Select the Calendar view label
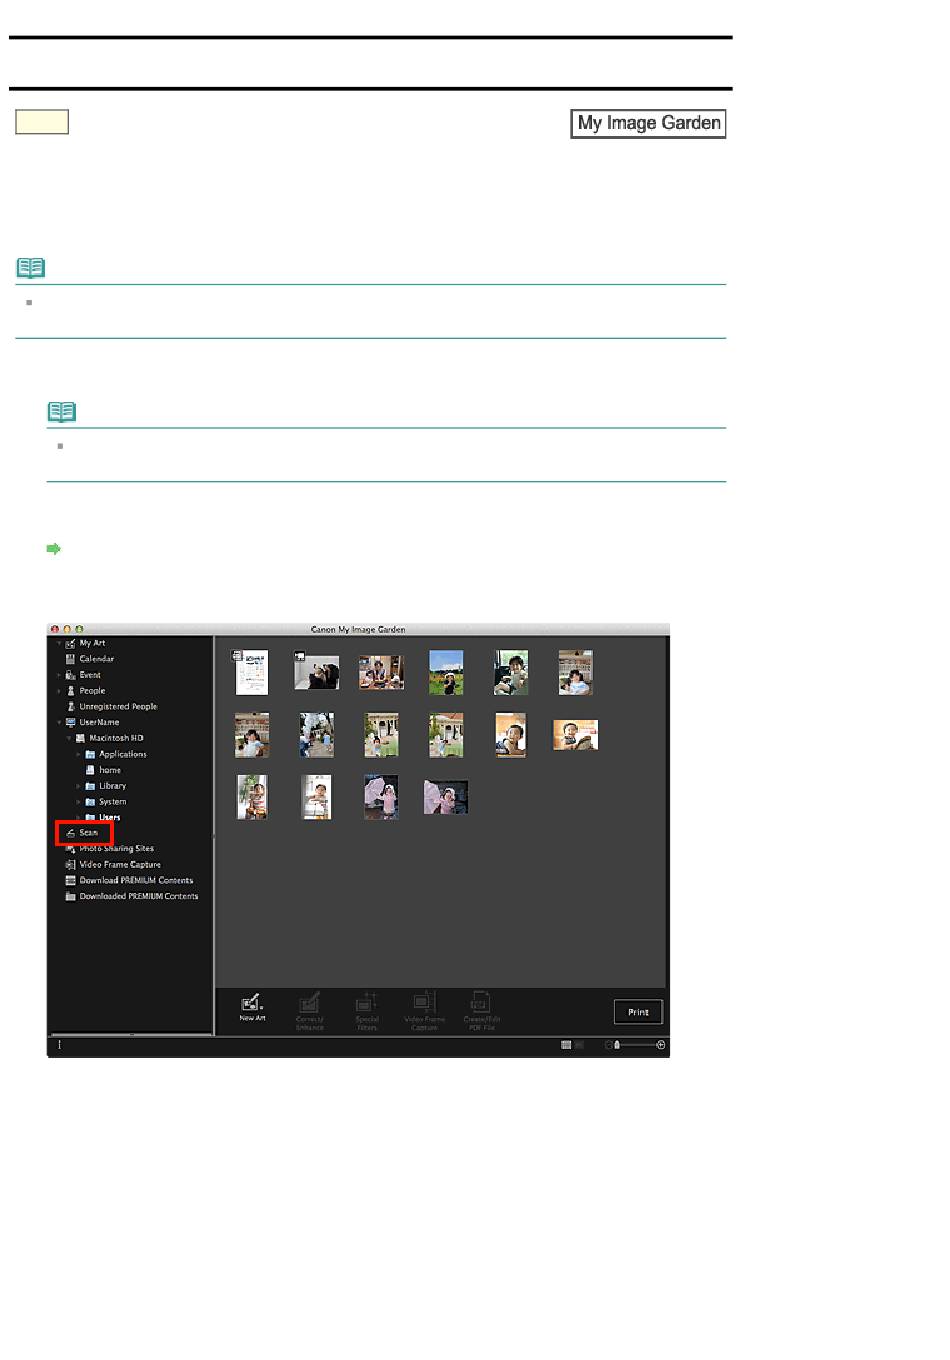950x1360 pixels. 97,660
